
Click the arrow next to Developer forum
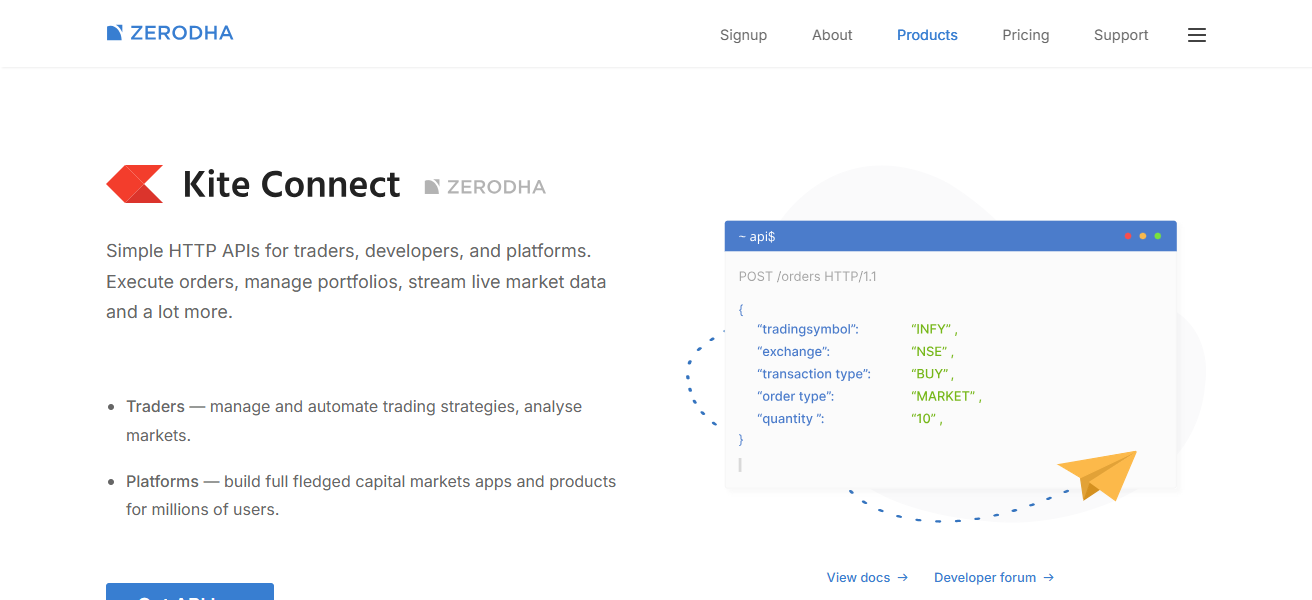(1048, 577)
